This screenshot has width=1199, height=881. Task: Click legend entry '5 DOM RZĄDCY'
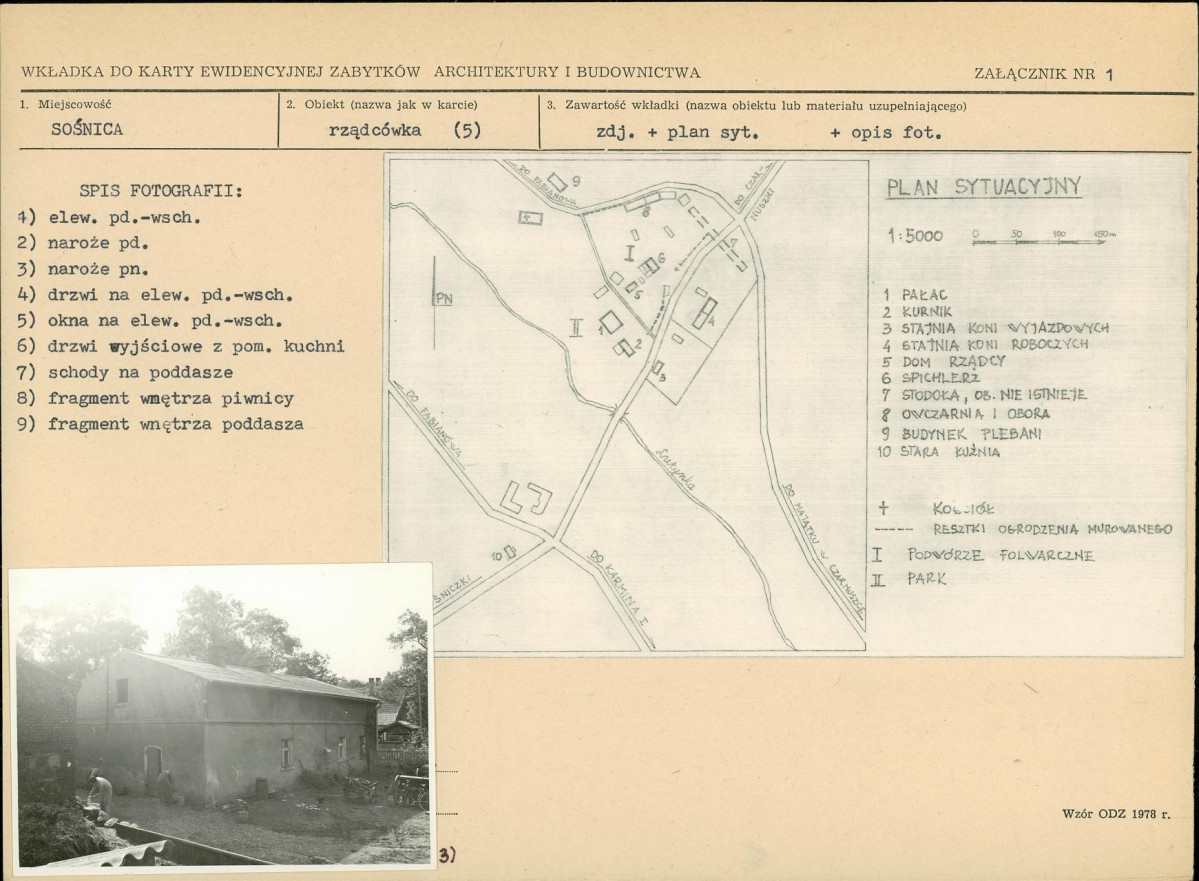point(944,362)
